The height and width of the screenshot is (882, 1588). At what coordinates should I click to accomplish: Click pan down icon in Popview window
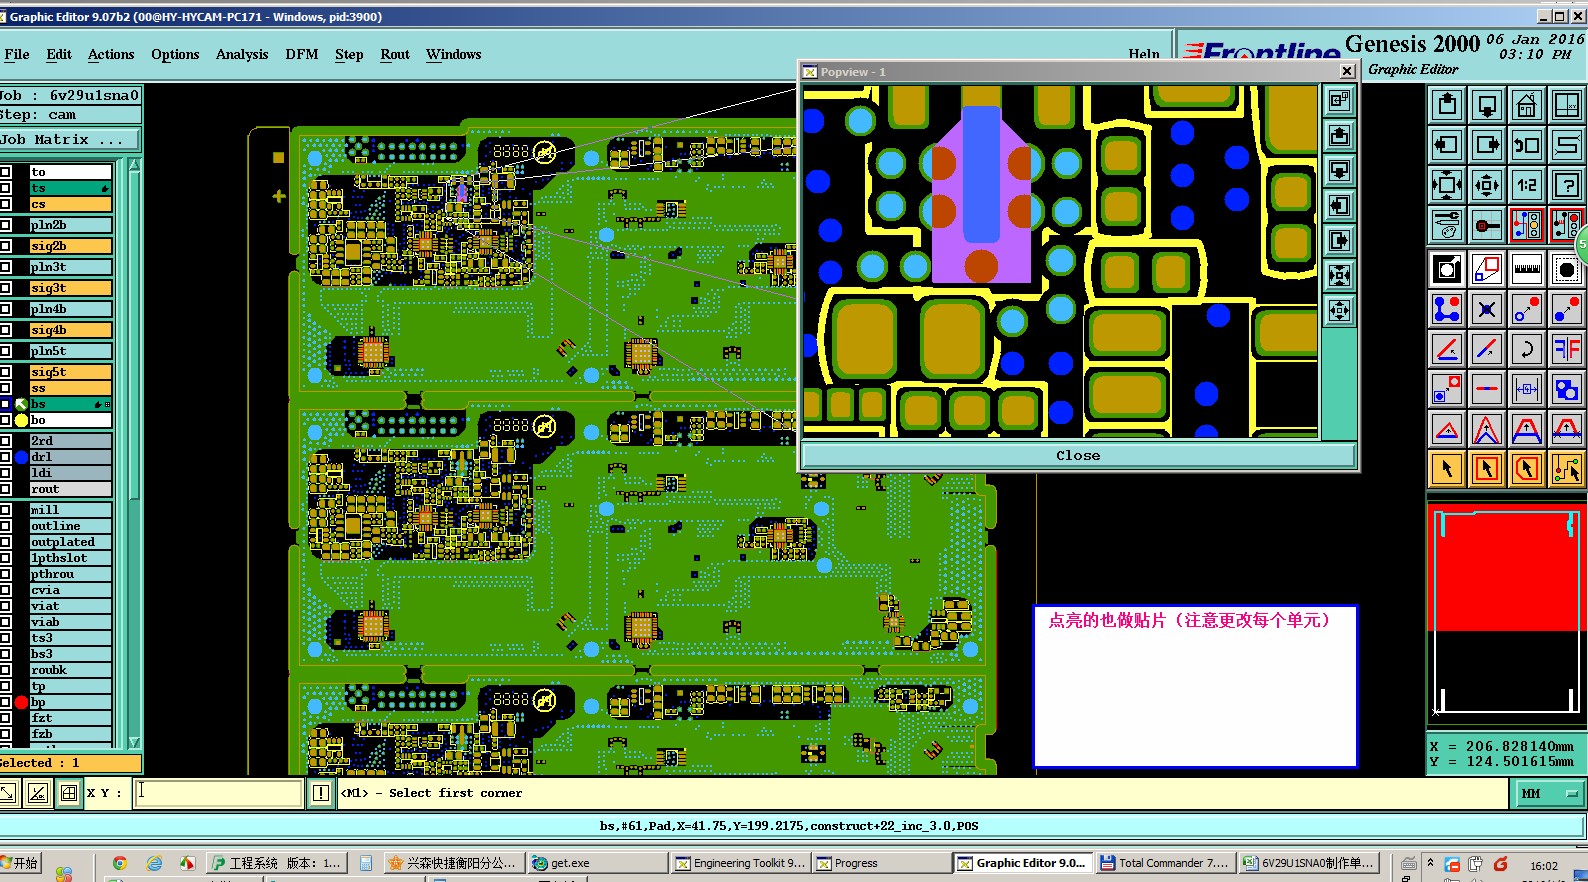coord(1340,170)
